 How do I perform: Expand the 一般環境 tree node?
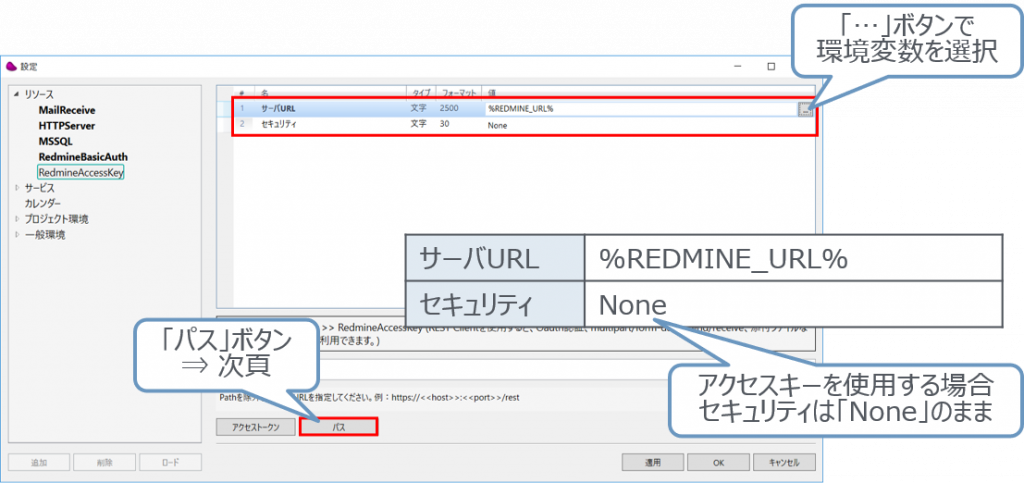(16, 235)
